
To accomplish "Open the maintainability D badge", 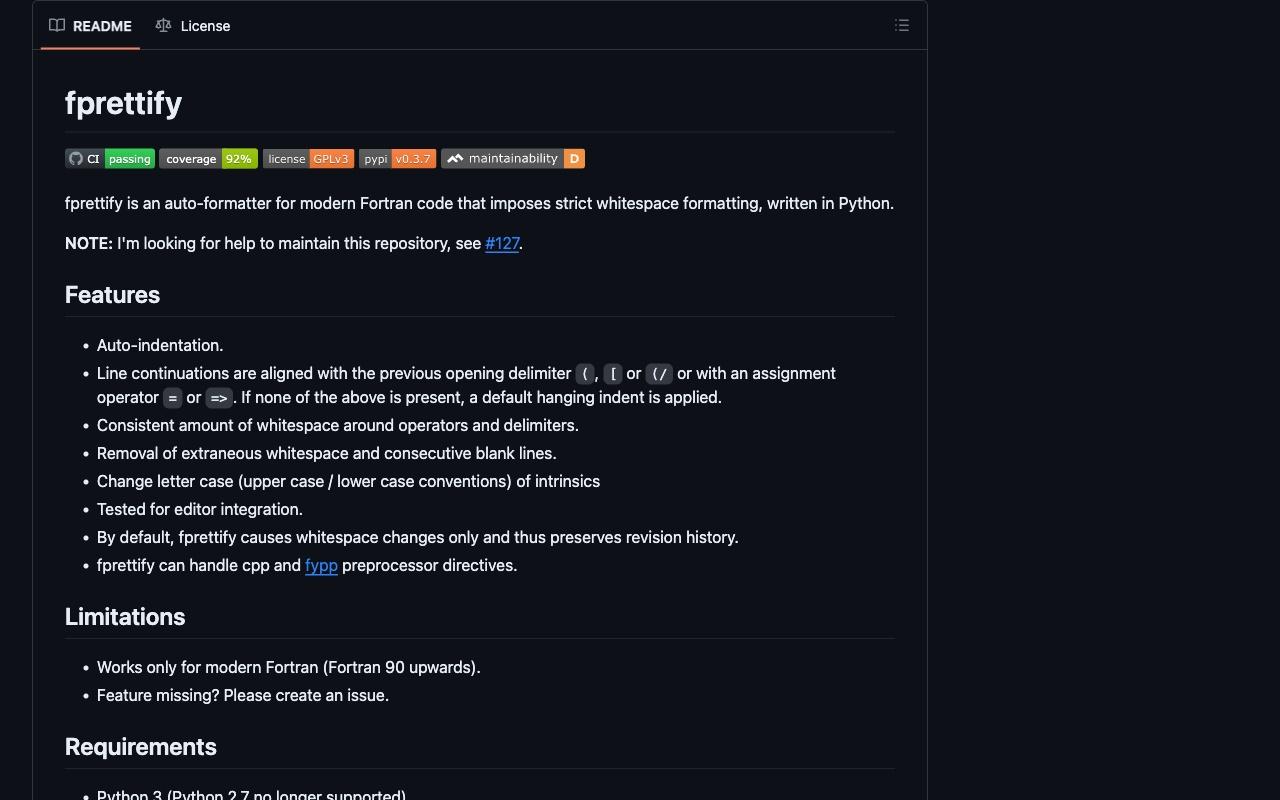I will coord(513,159).
